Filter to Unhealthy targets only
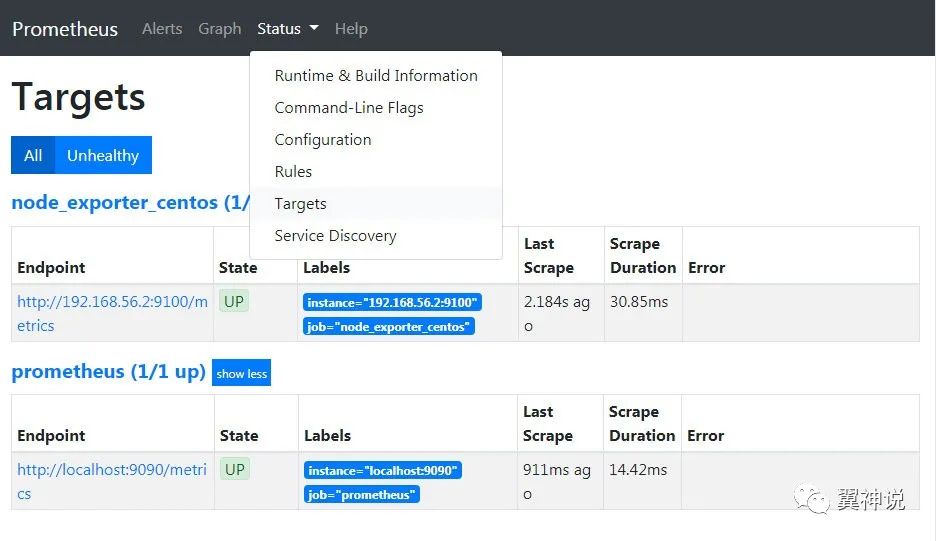The width and height of the screenshot is (936, 541). click(x=103, y=155)
